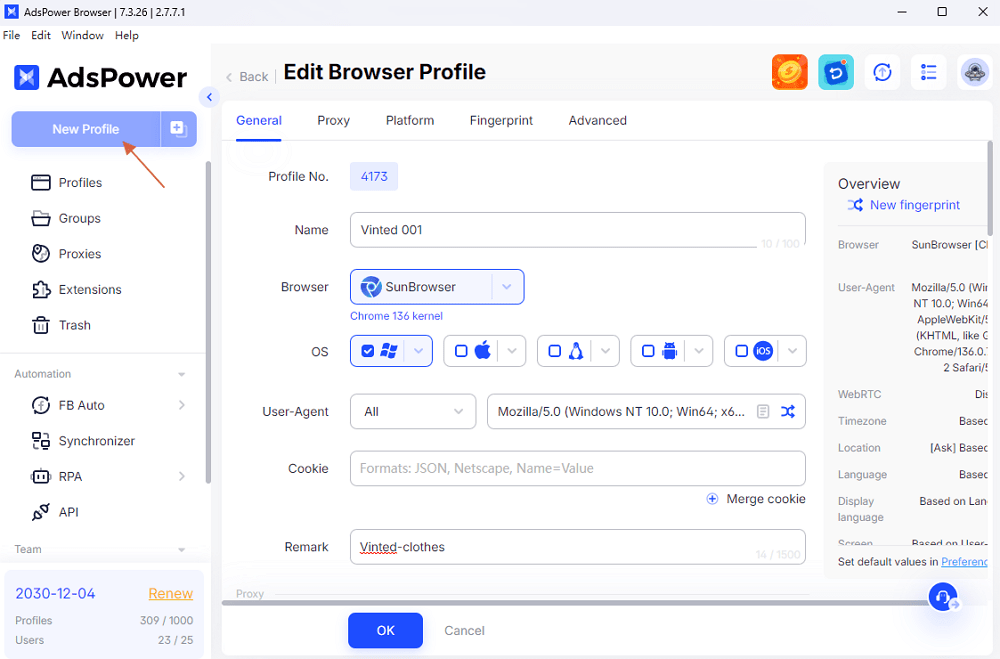Randomize the User-Agent with shuffle icon
Viewport: 1000px width, 659px height.
[788, 411]
